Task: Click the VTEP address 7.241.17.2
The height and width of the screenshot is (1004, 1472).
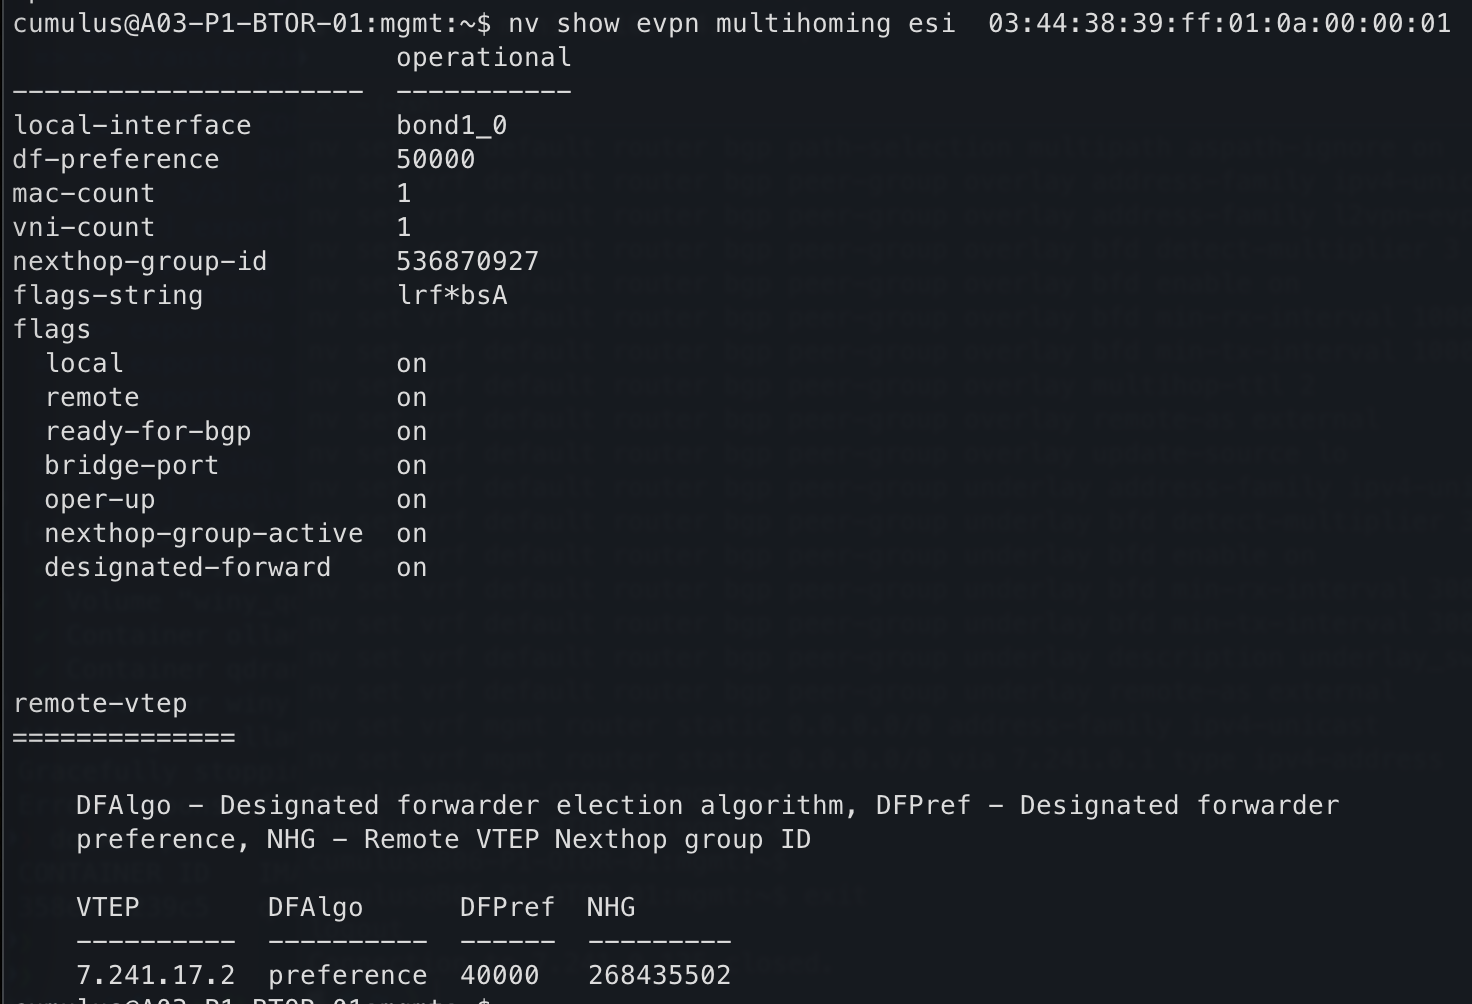Action: pos(156,975)
